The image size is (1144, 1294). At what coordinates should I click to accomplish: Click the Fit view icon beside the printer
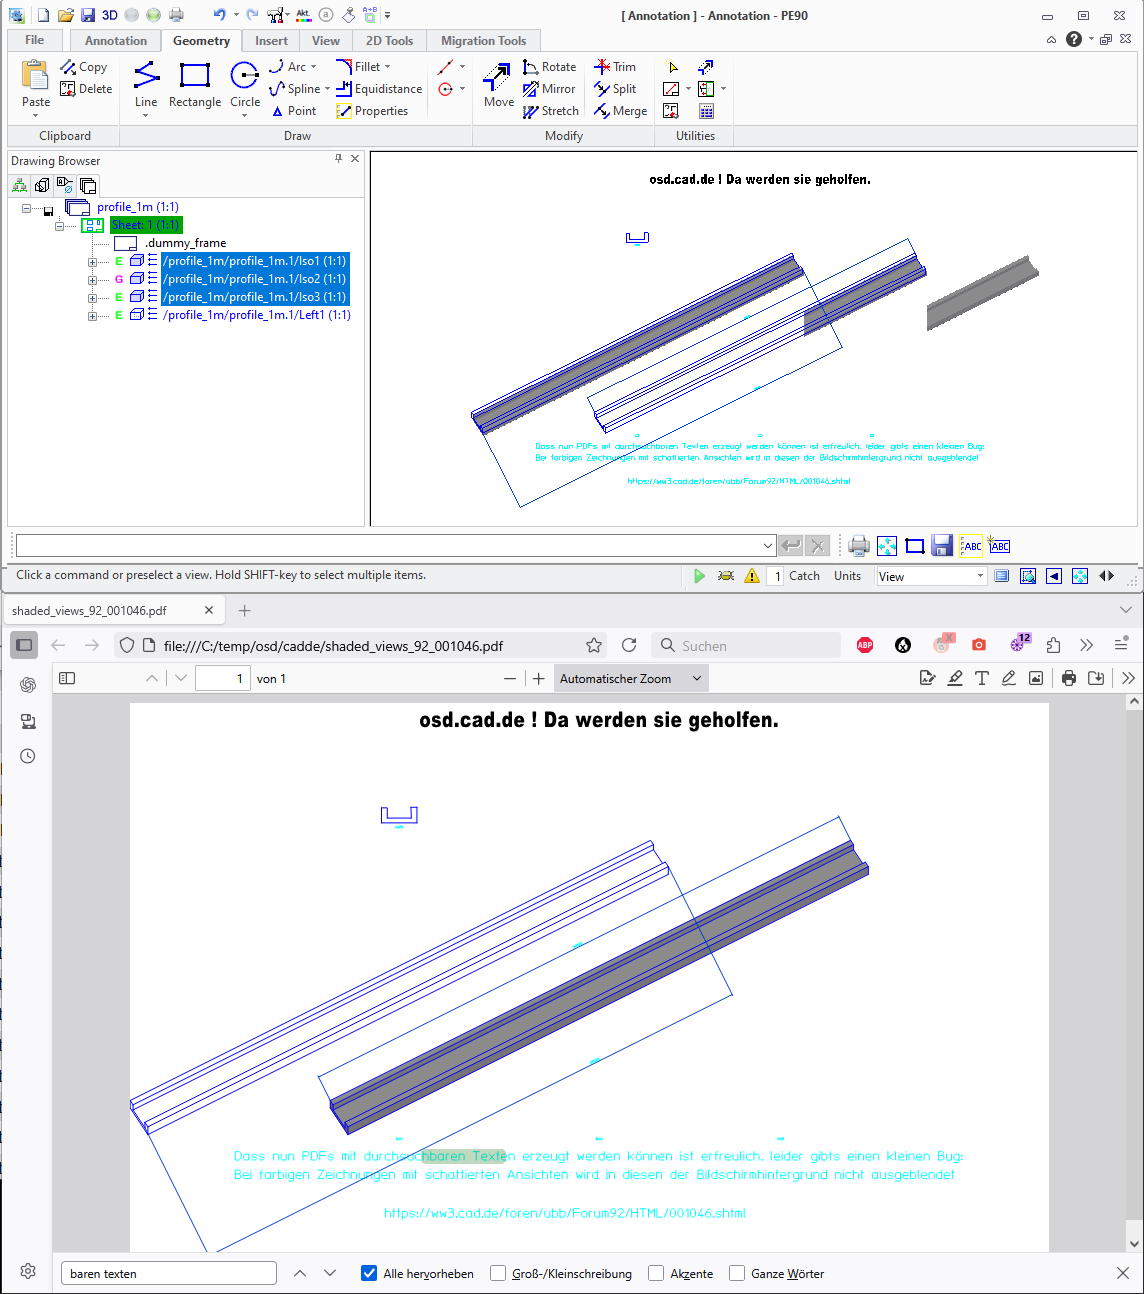click(887, 546)
